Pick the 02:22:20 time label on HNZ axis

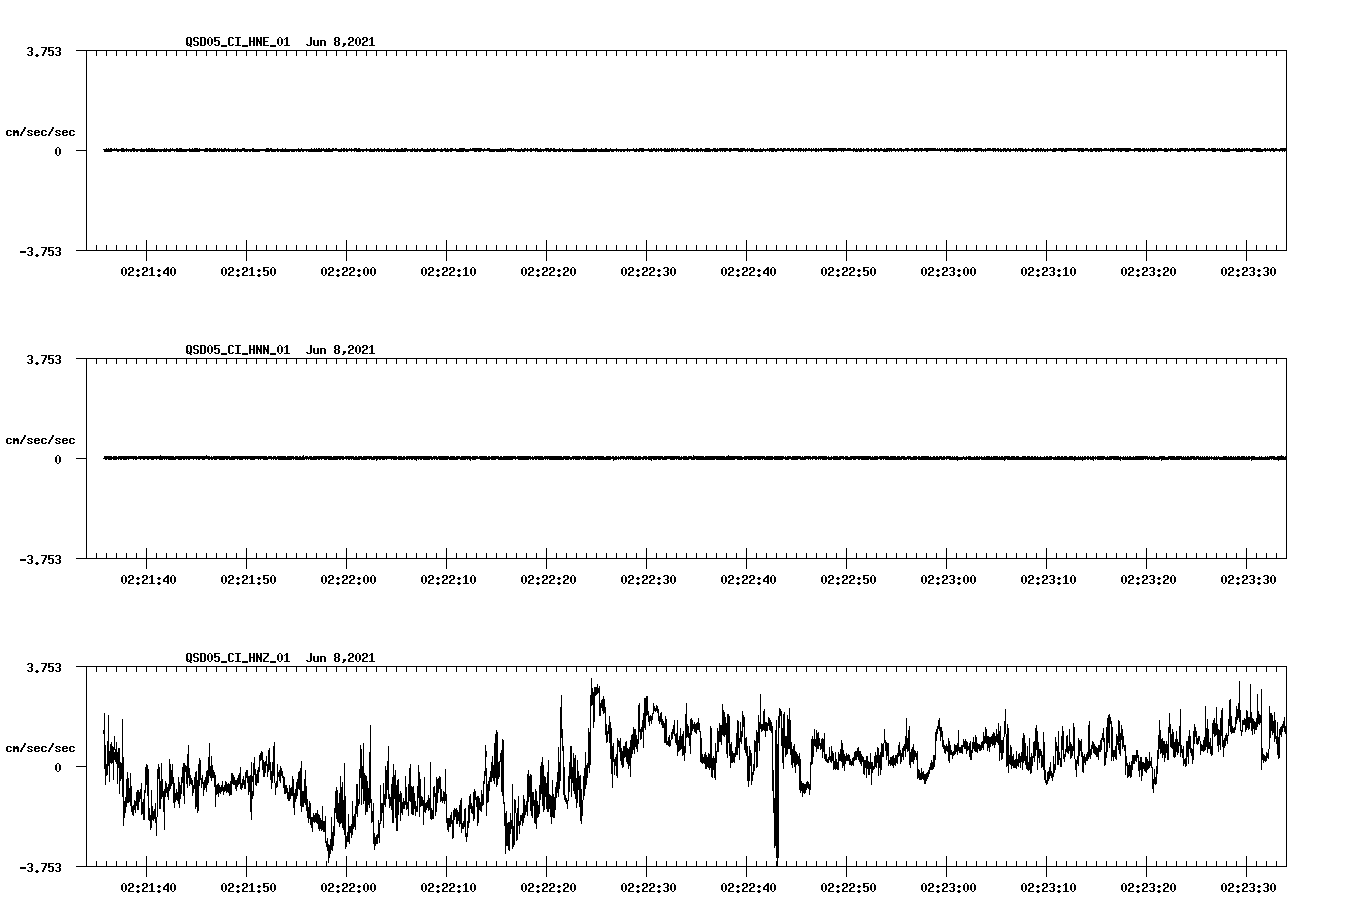(548, 888)
